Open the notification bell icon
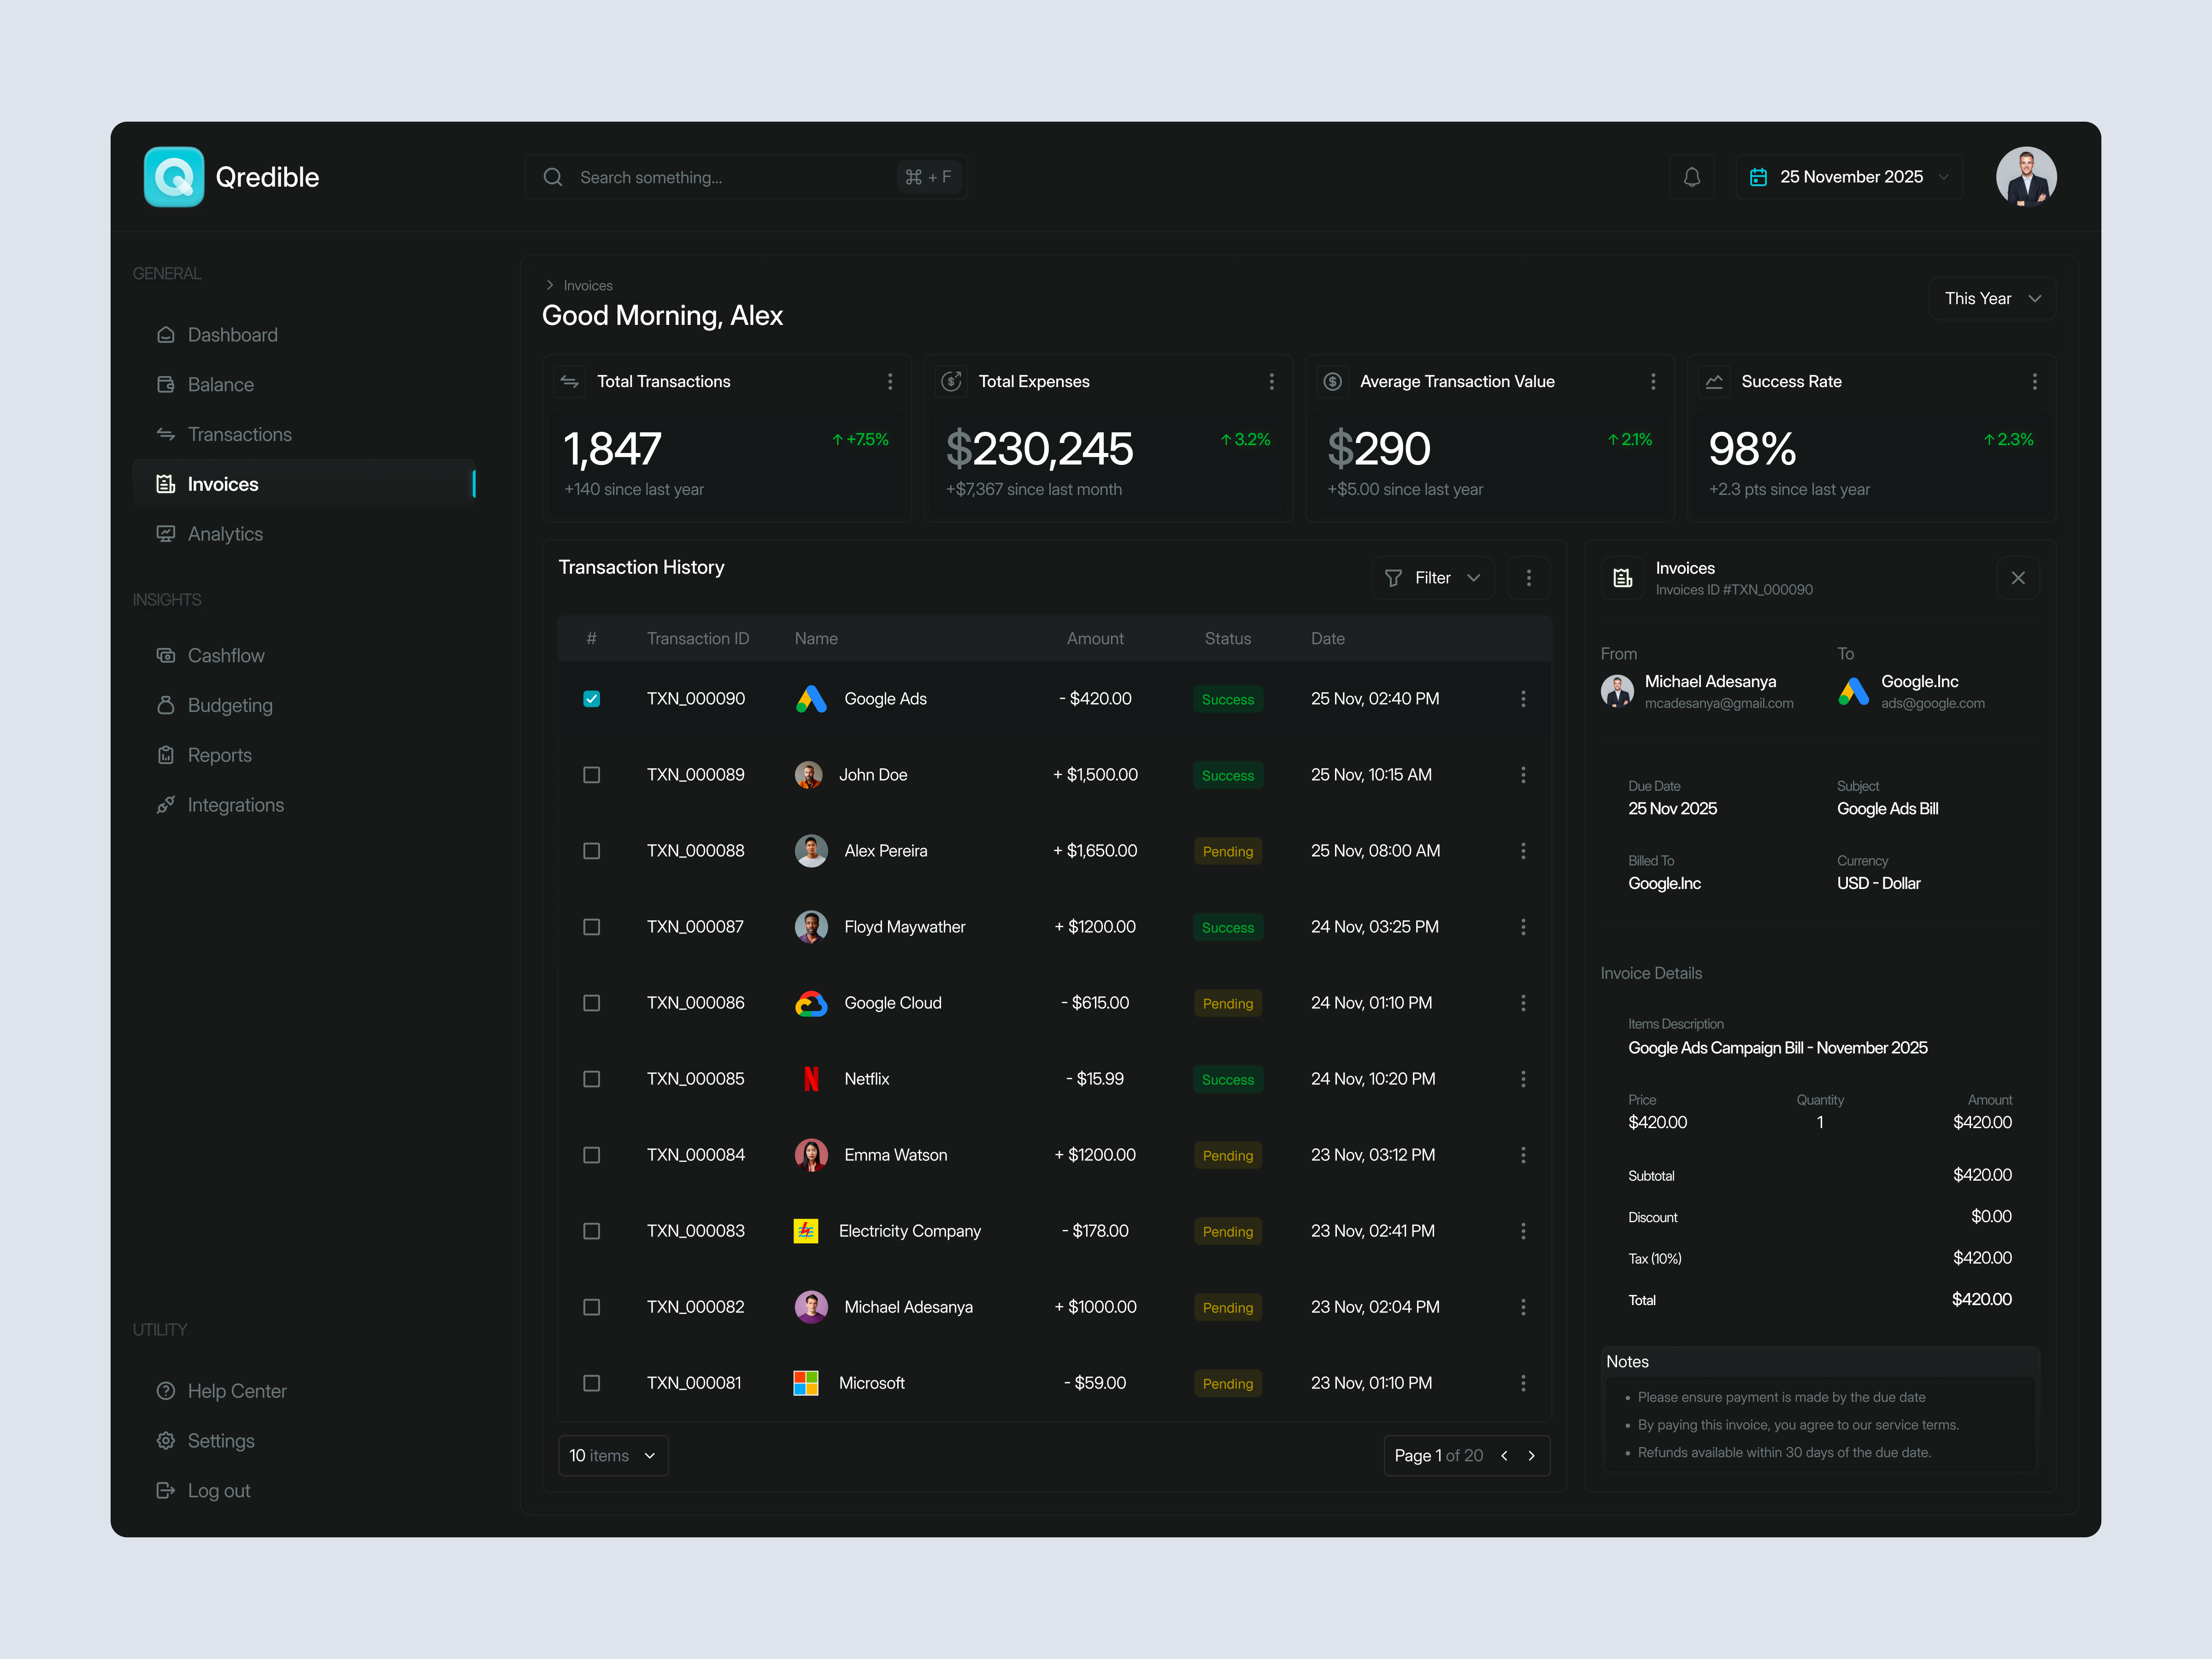The height and width of the screenshot is (1659, 2212). coord(1692,177)
